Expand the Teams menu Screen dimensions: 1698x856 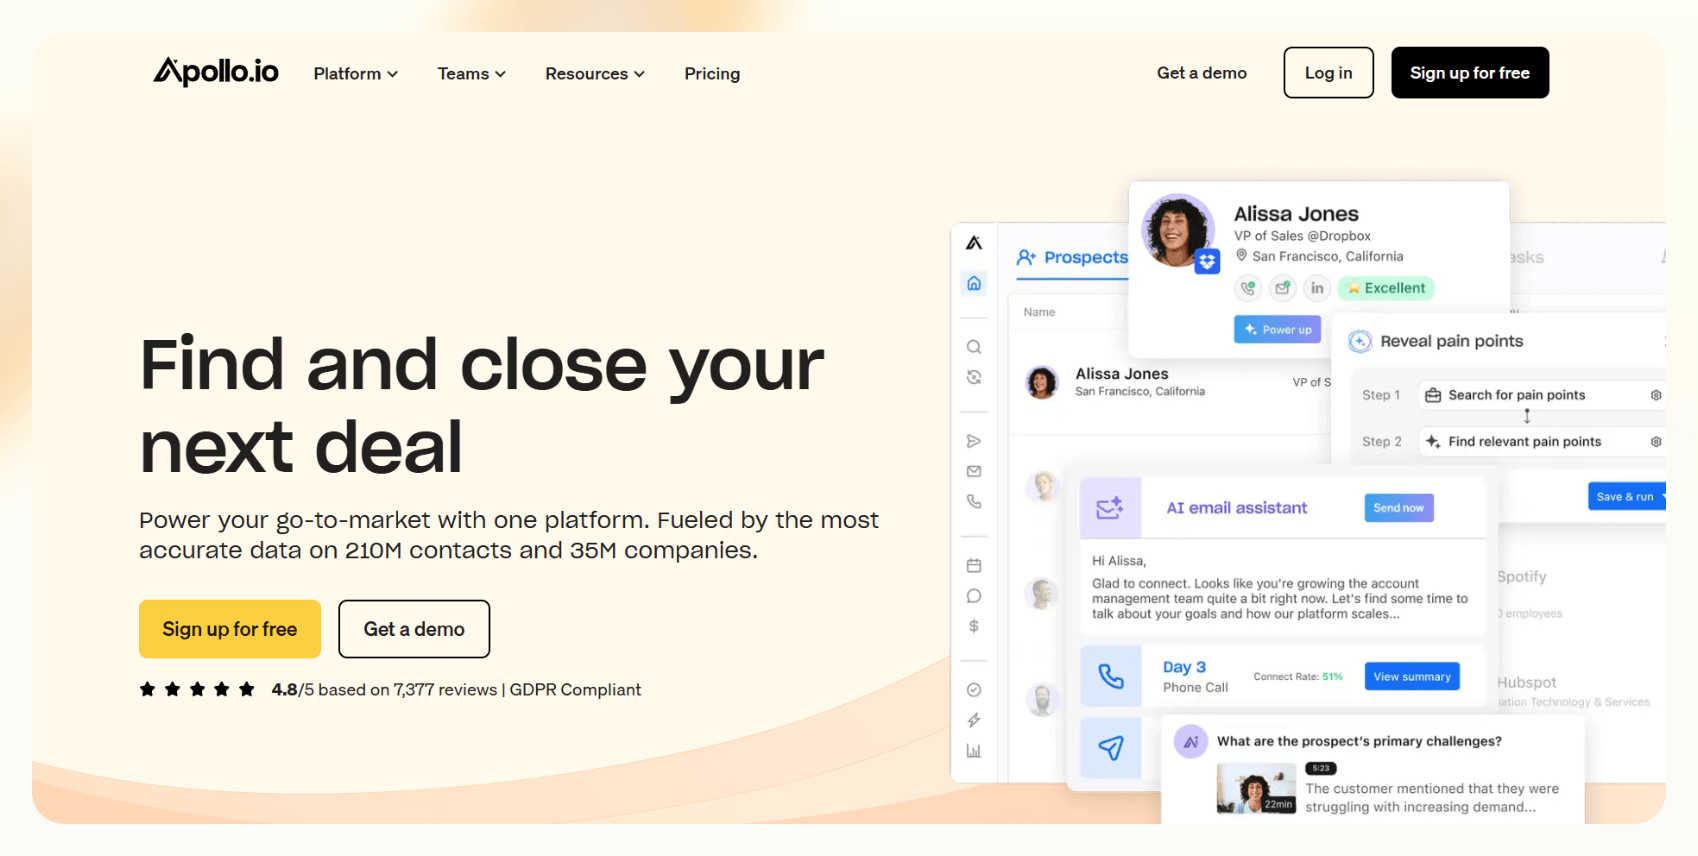tap(472, 73)
